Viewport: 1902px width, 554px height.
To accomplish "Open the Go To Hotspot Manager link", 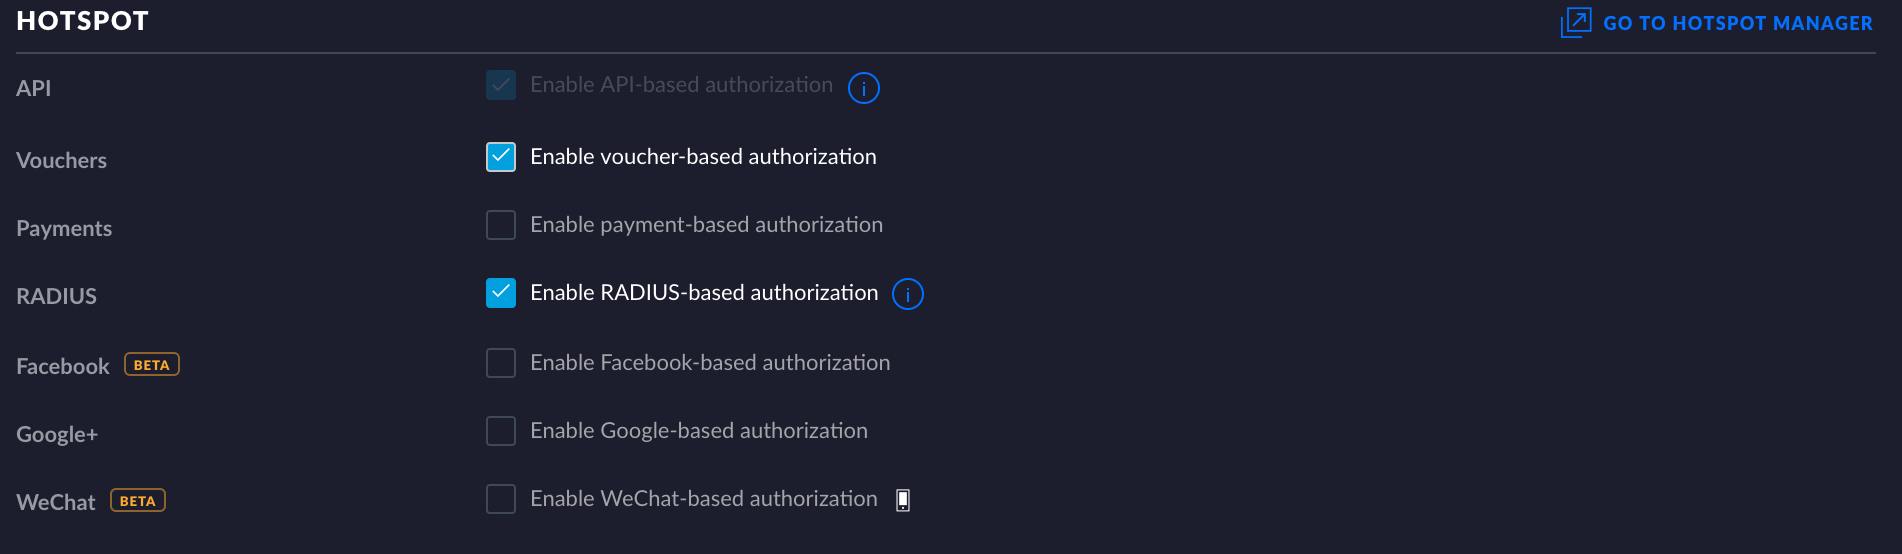I will 1737,23.
